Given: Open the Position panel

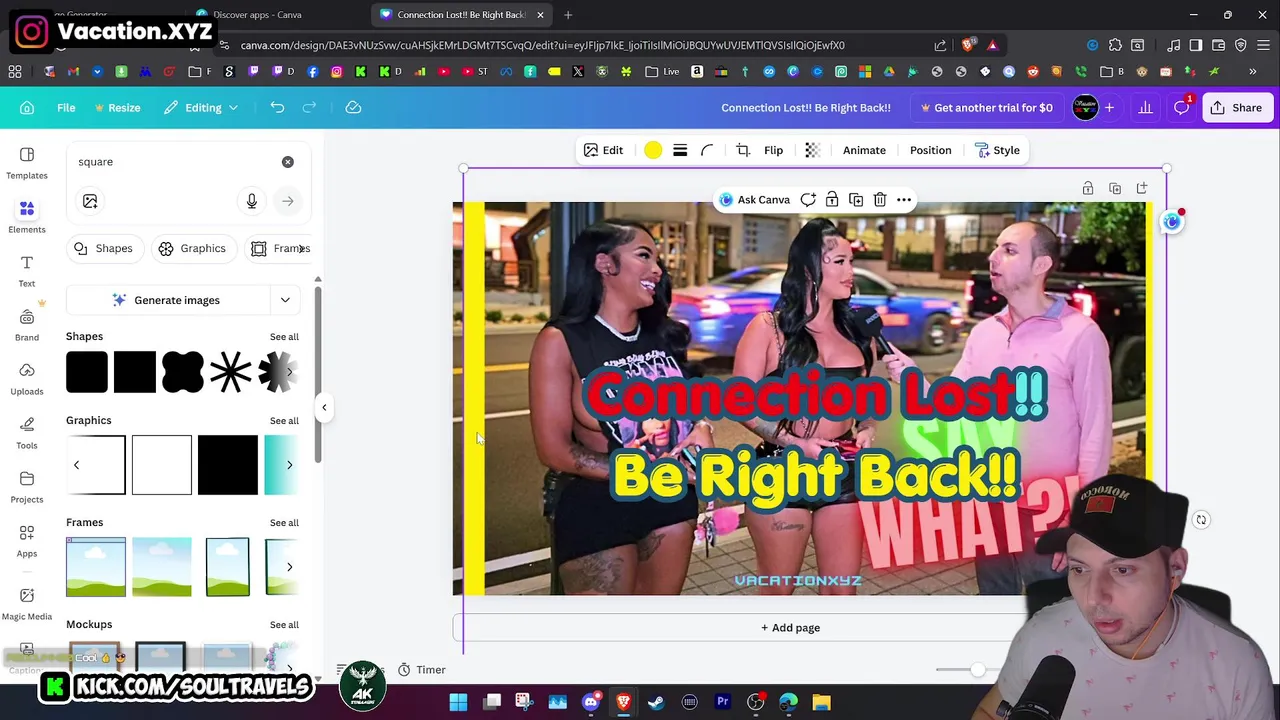Looking at the screenshot, I should click(930, 150).
